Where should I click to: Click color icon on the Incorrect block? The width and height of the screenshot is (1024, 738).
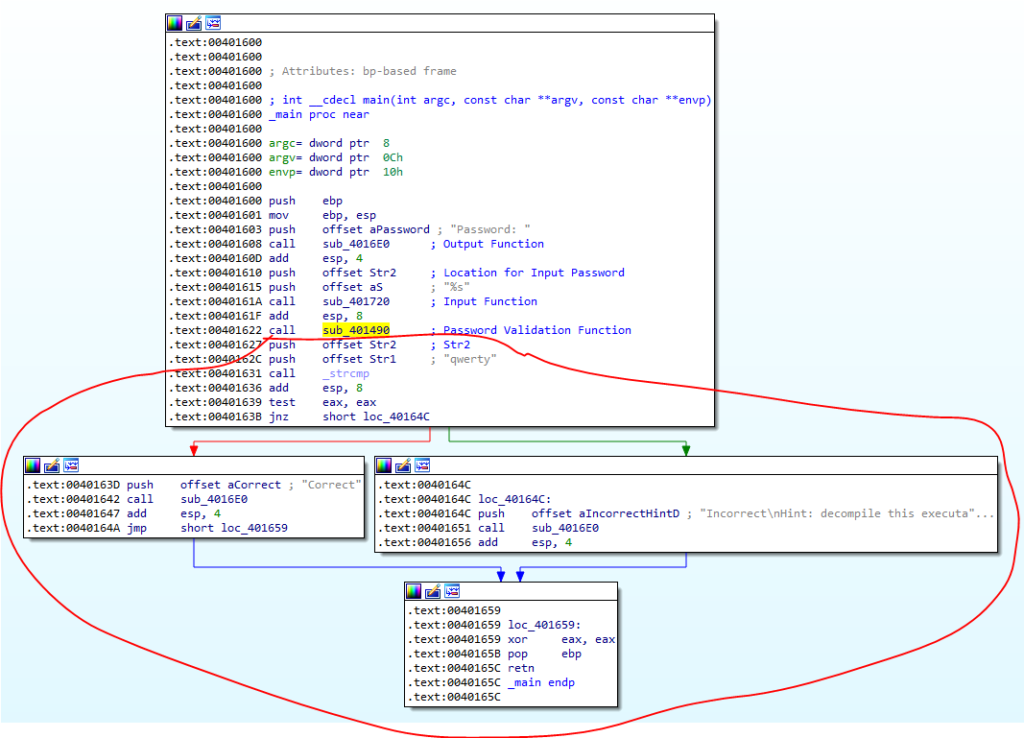point(384,465)
